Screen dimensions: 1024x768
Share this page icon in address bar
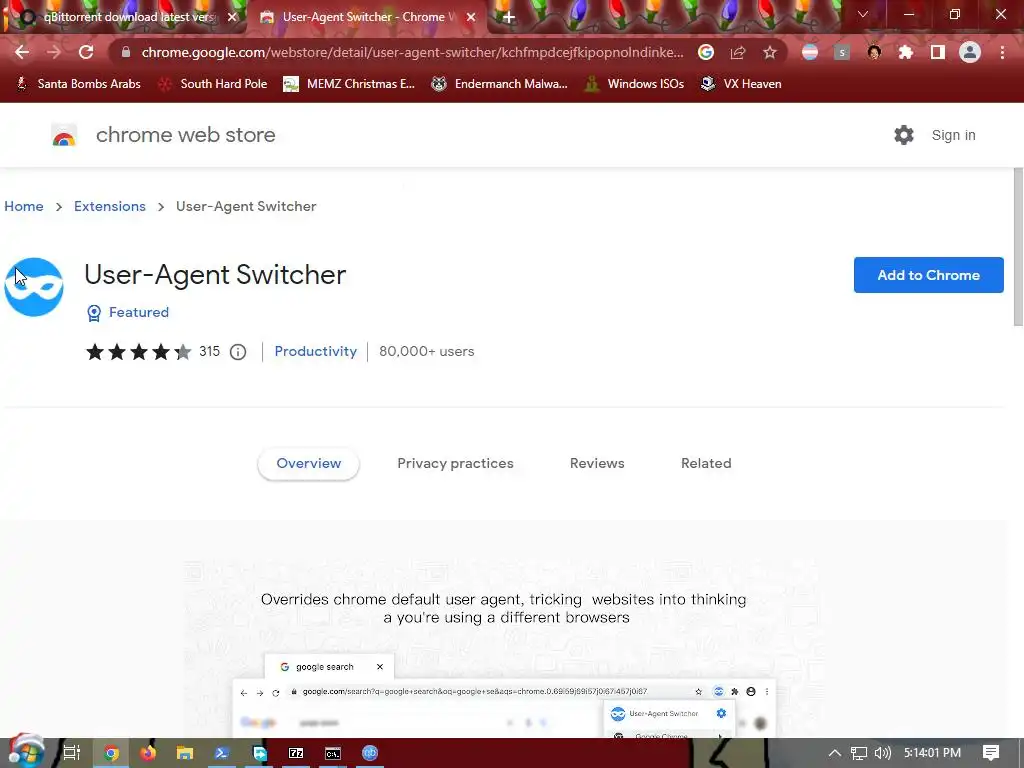coord(738,52)
